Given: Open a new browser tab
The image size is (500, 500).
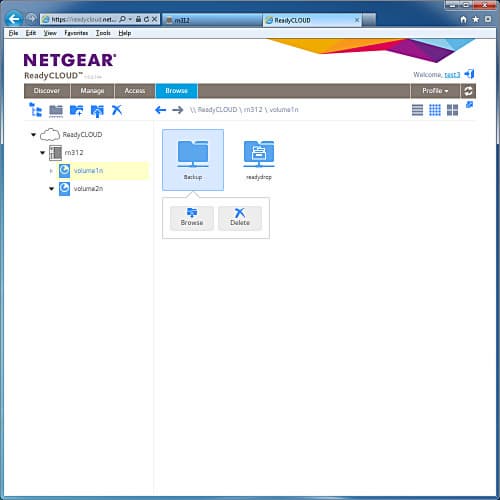Looking at the screenshot, I should coord(369,20).
